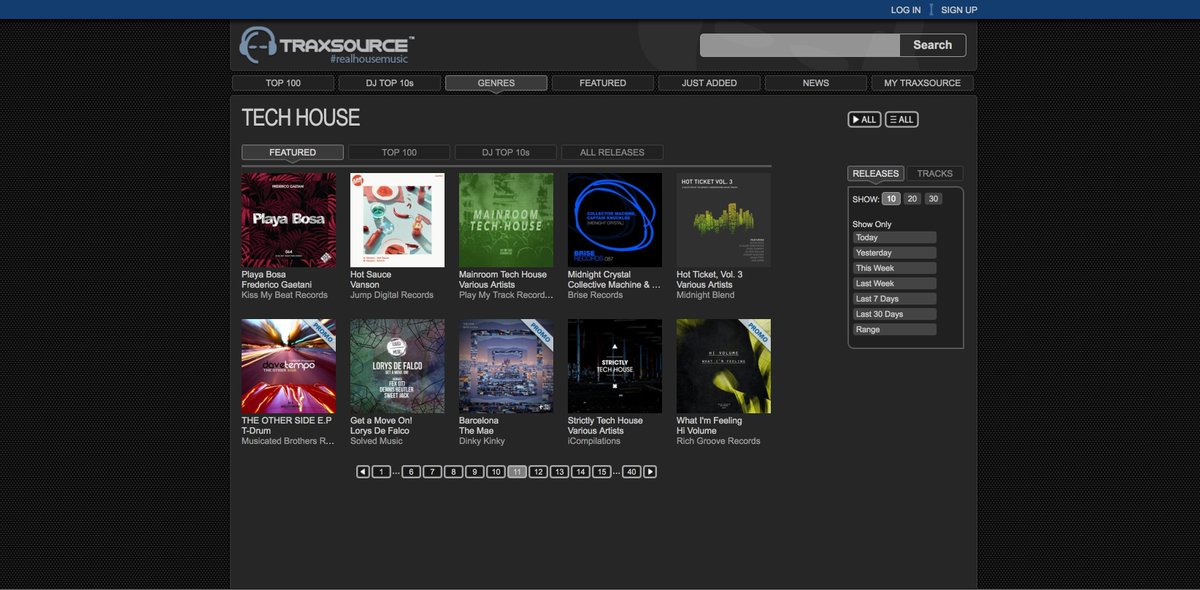Go to page 15 in pagination
The image size is (1200, 590).
tap(601, 472)
